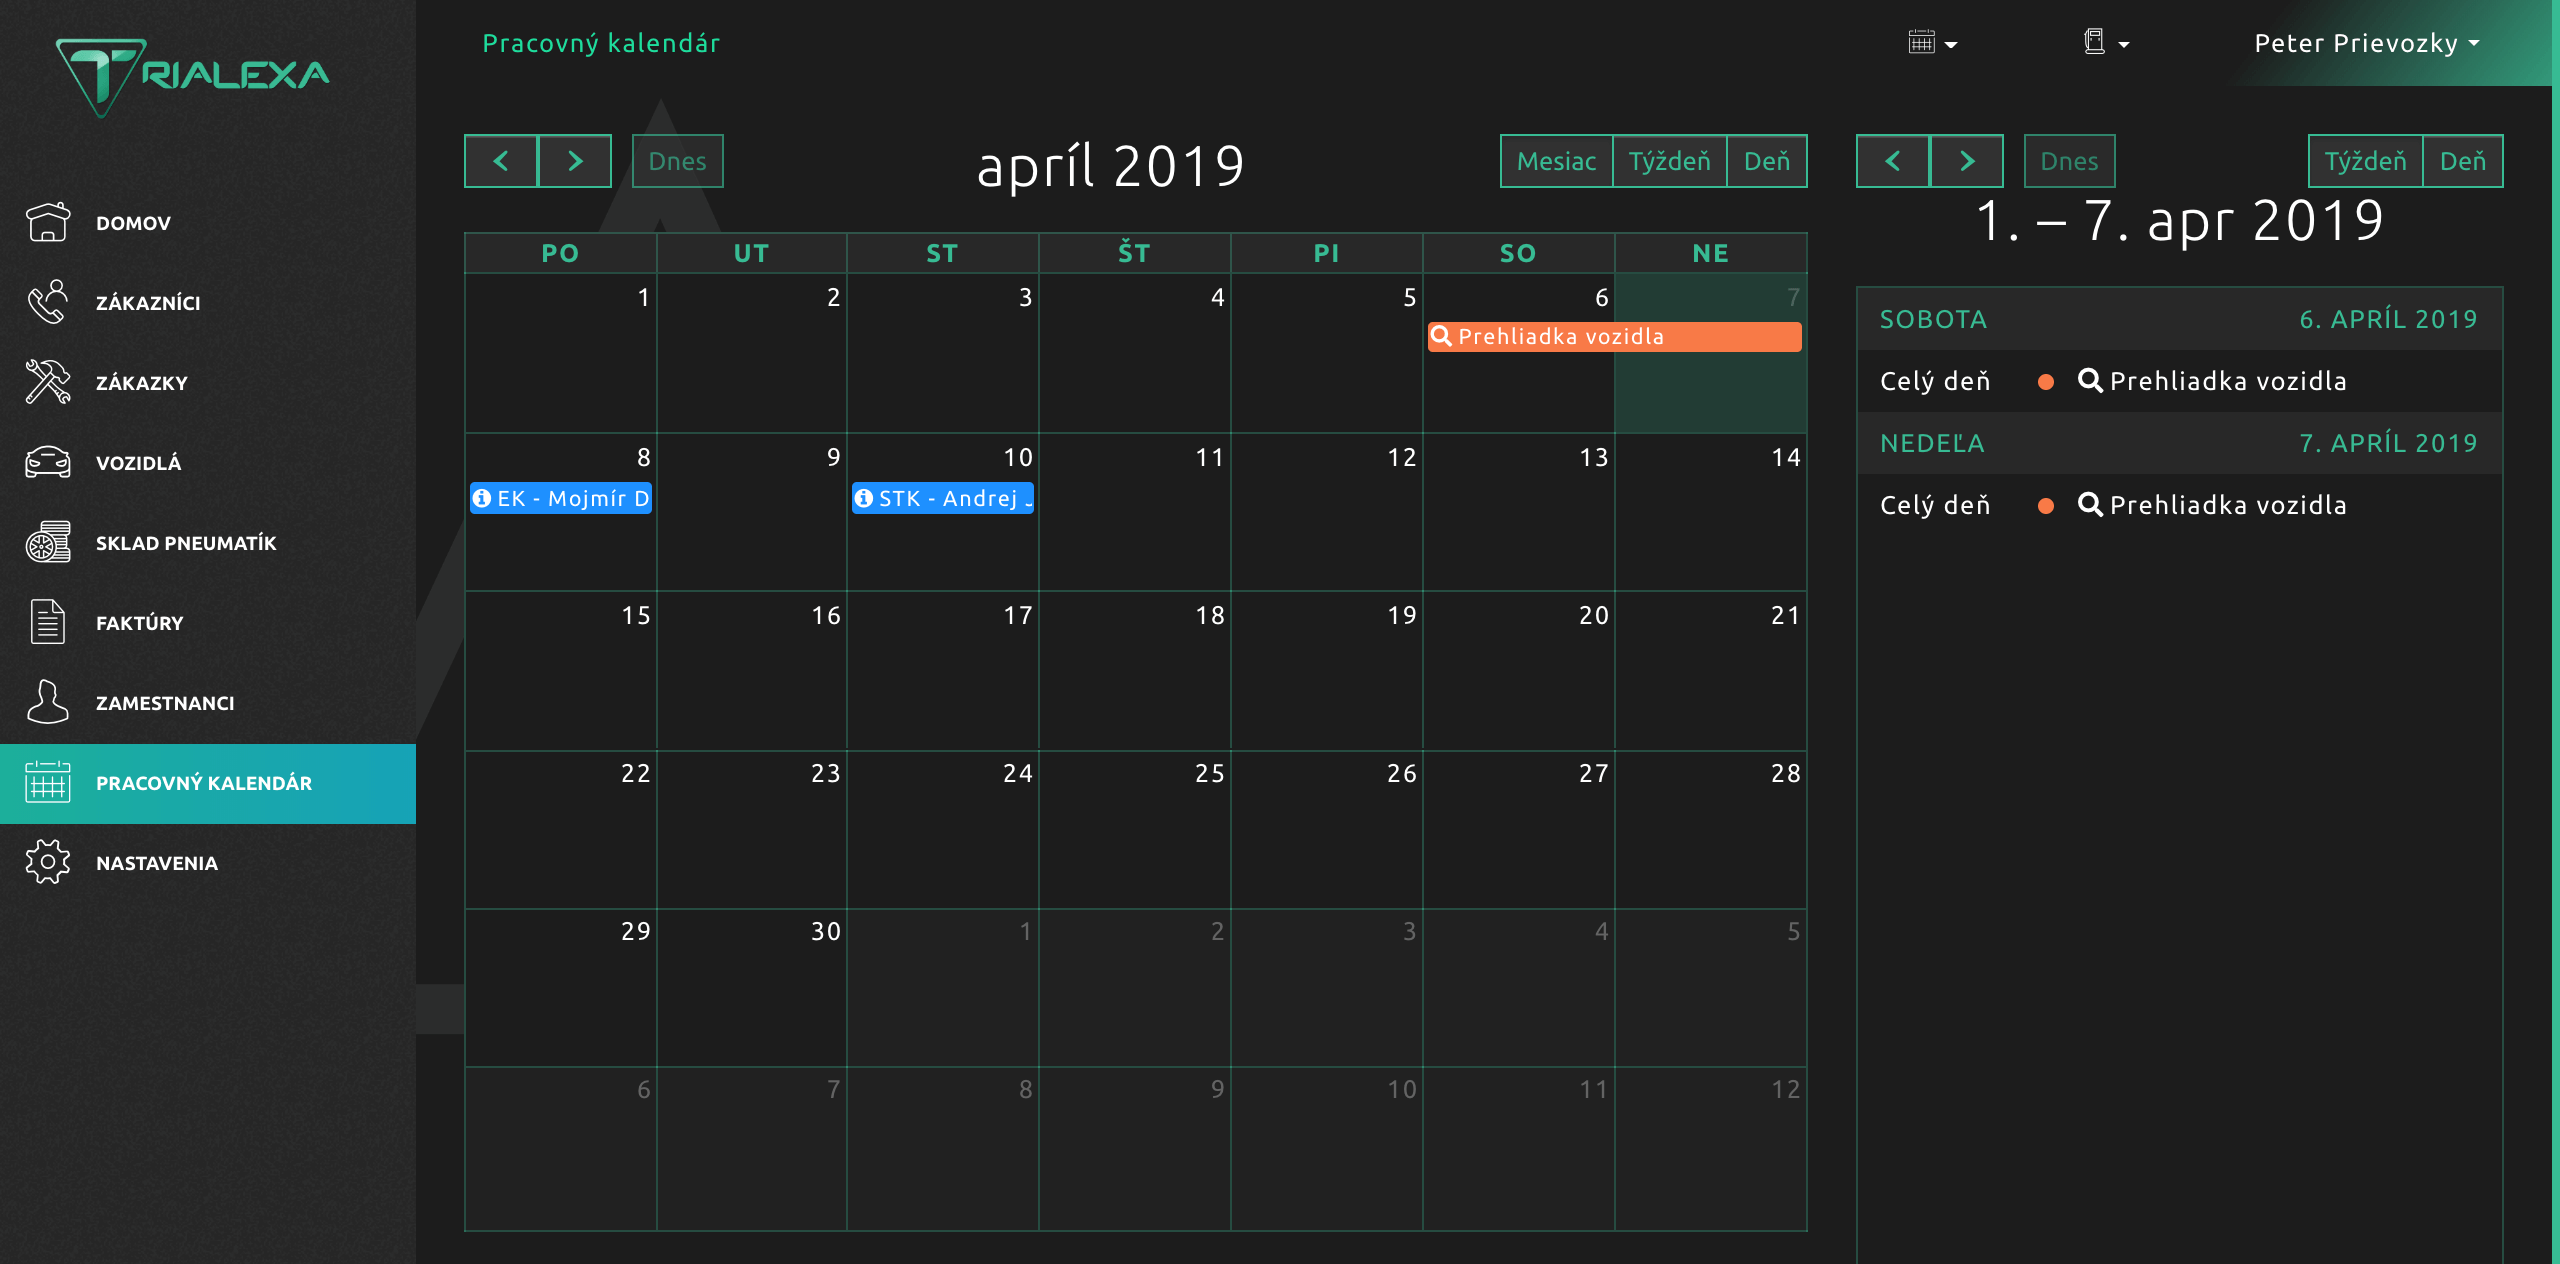Image resolution: width=2560 pixels, height=1264 pixels.
Task: Click the Domov house icon
Action: pyautogui.click(x=47, y=222)
